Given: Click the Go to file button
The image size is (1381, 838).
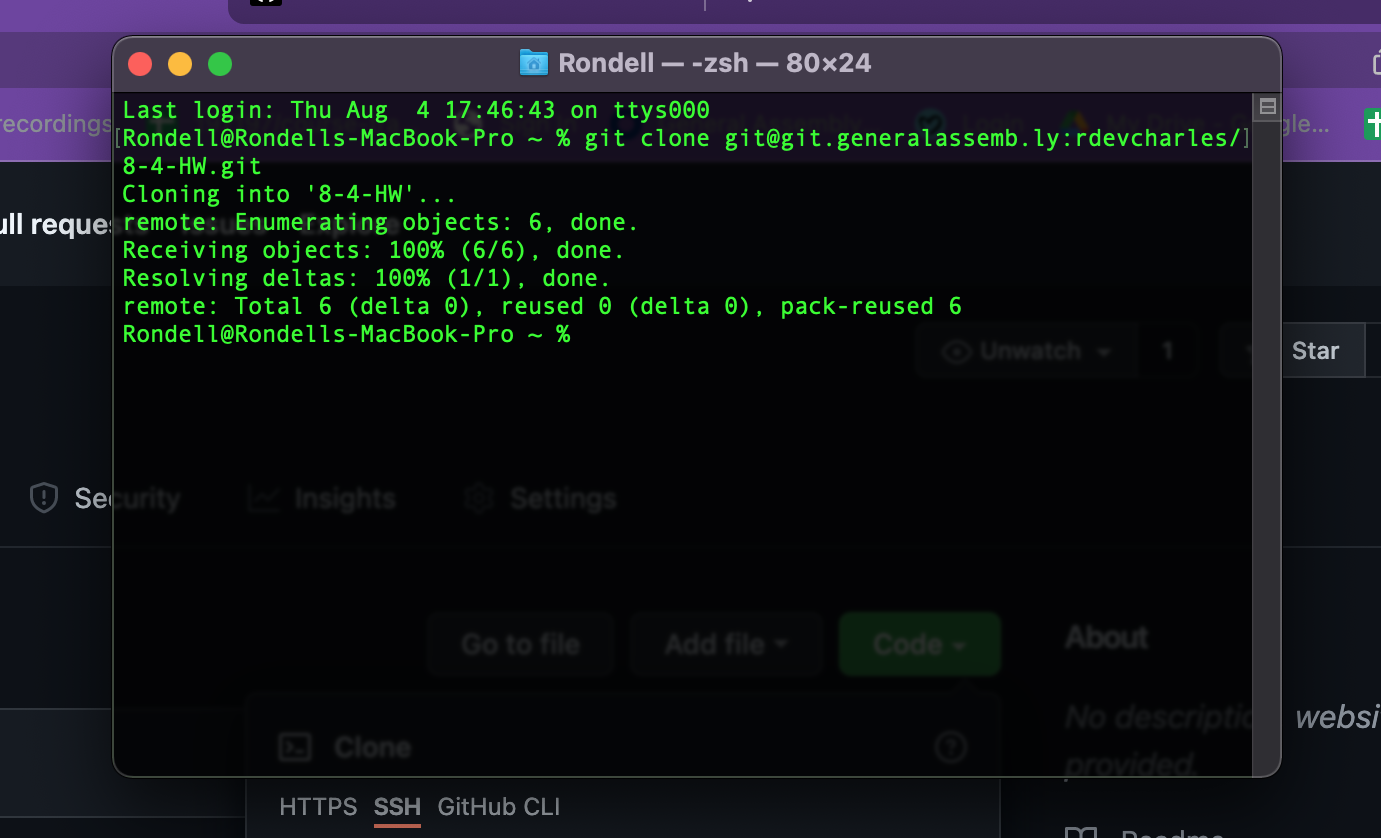Looking at the screenshot, I should tap(520, 644).
